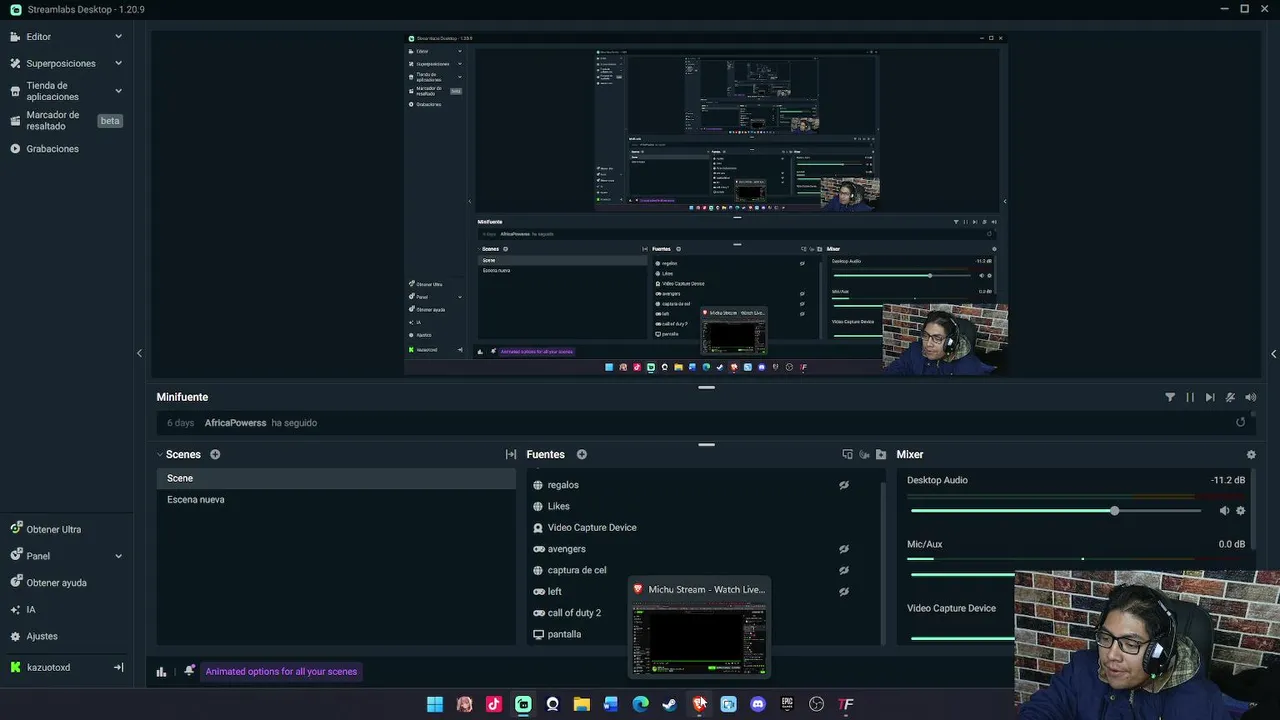Viewport: 1280px width, 720px height.
Task: Click the second icon on the Fuentes header right side
Action: click(x=864, y=454)
